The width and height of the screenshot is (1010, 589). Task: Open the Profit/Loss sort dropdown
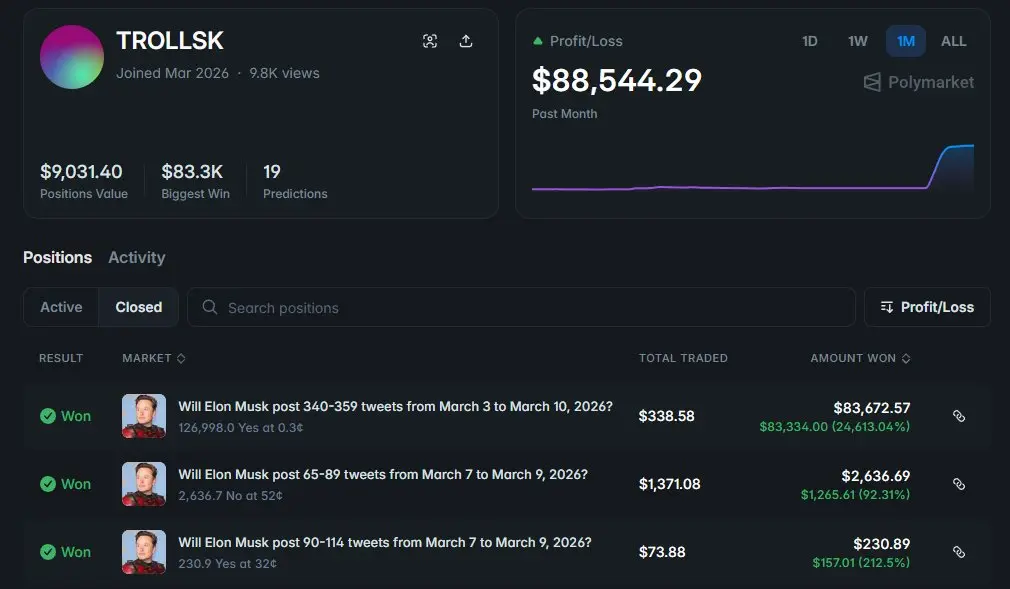point(927,307)
